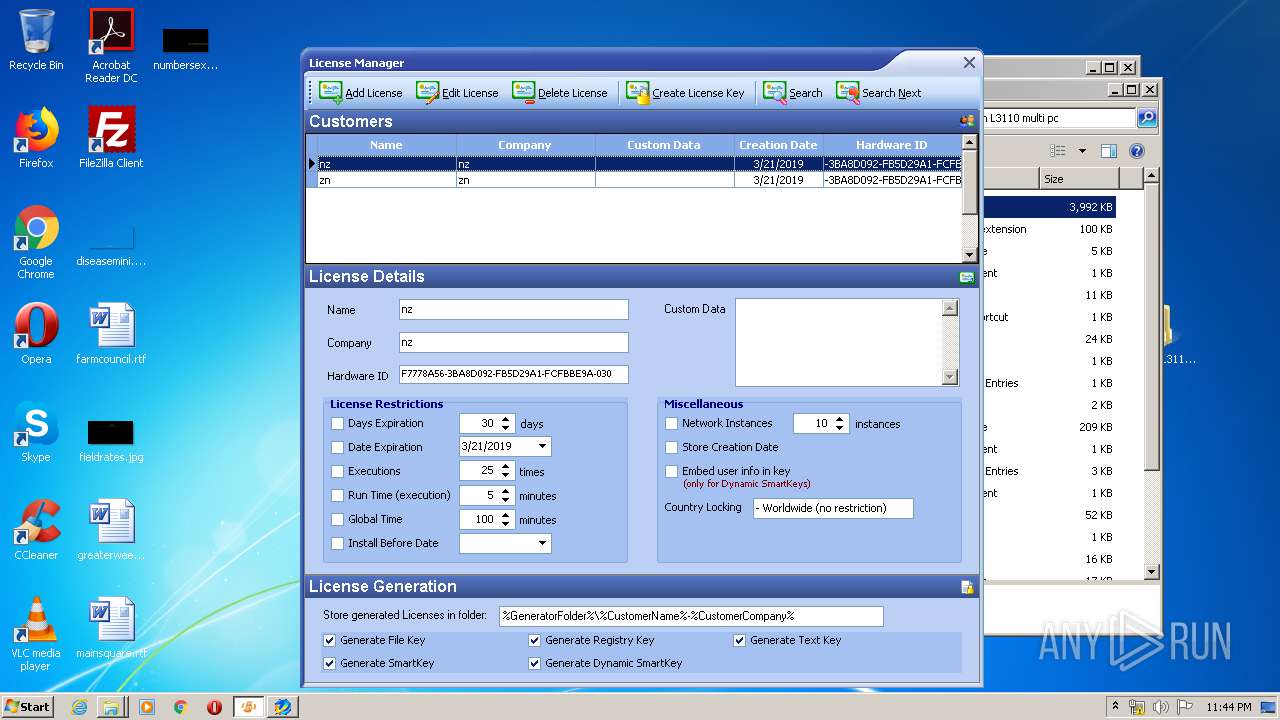Click the Hardware ID input field
This screenshot has width=1280, height=720.
[514, 375]
